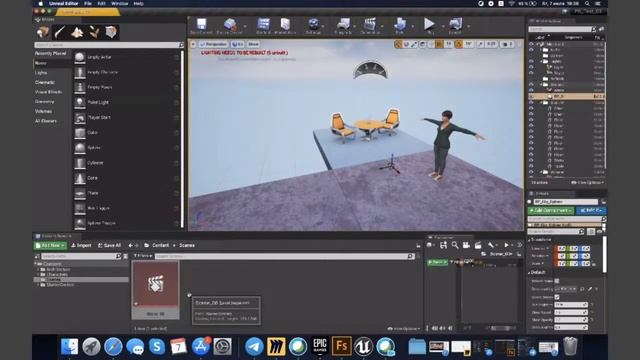Select the Foliage mode icon
Viewport: 640px width, 360px height.
[x=94, y=32]
